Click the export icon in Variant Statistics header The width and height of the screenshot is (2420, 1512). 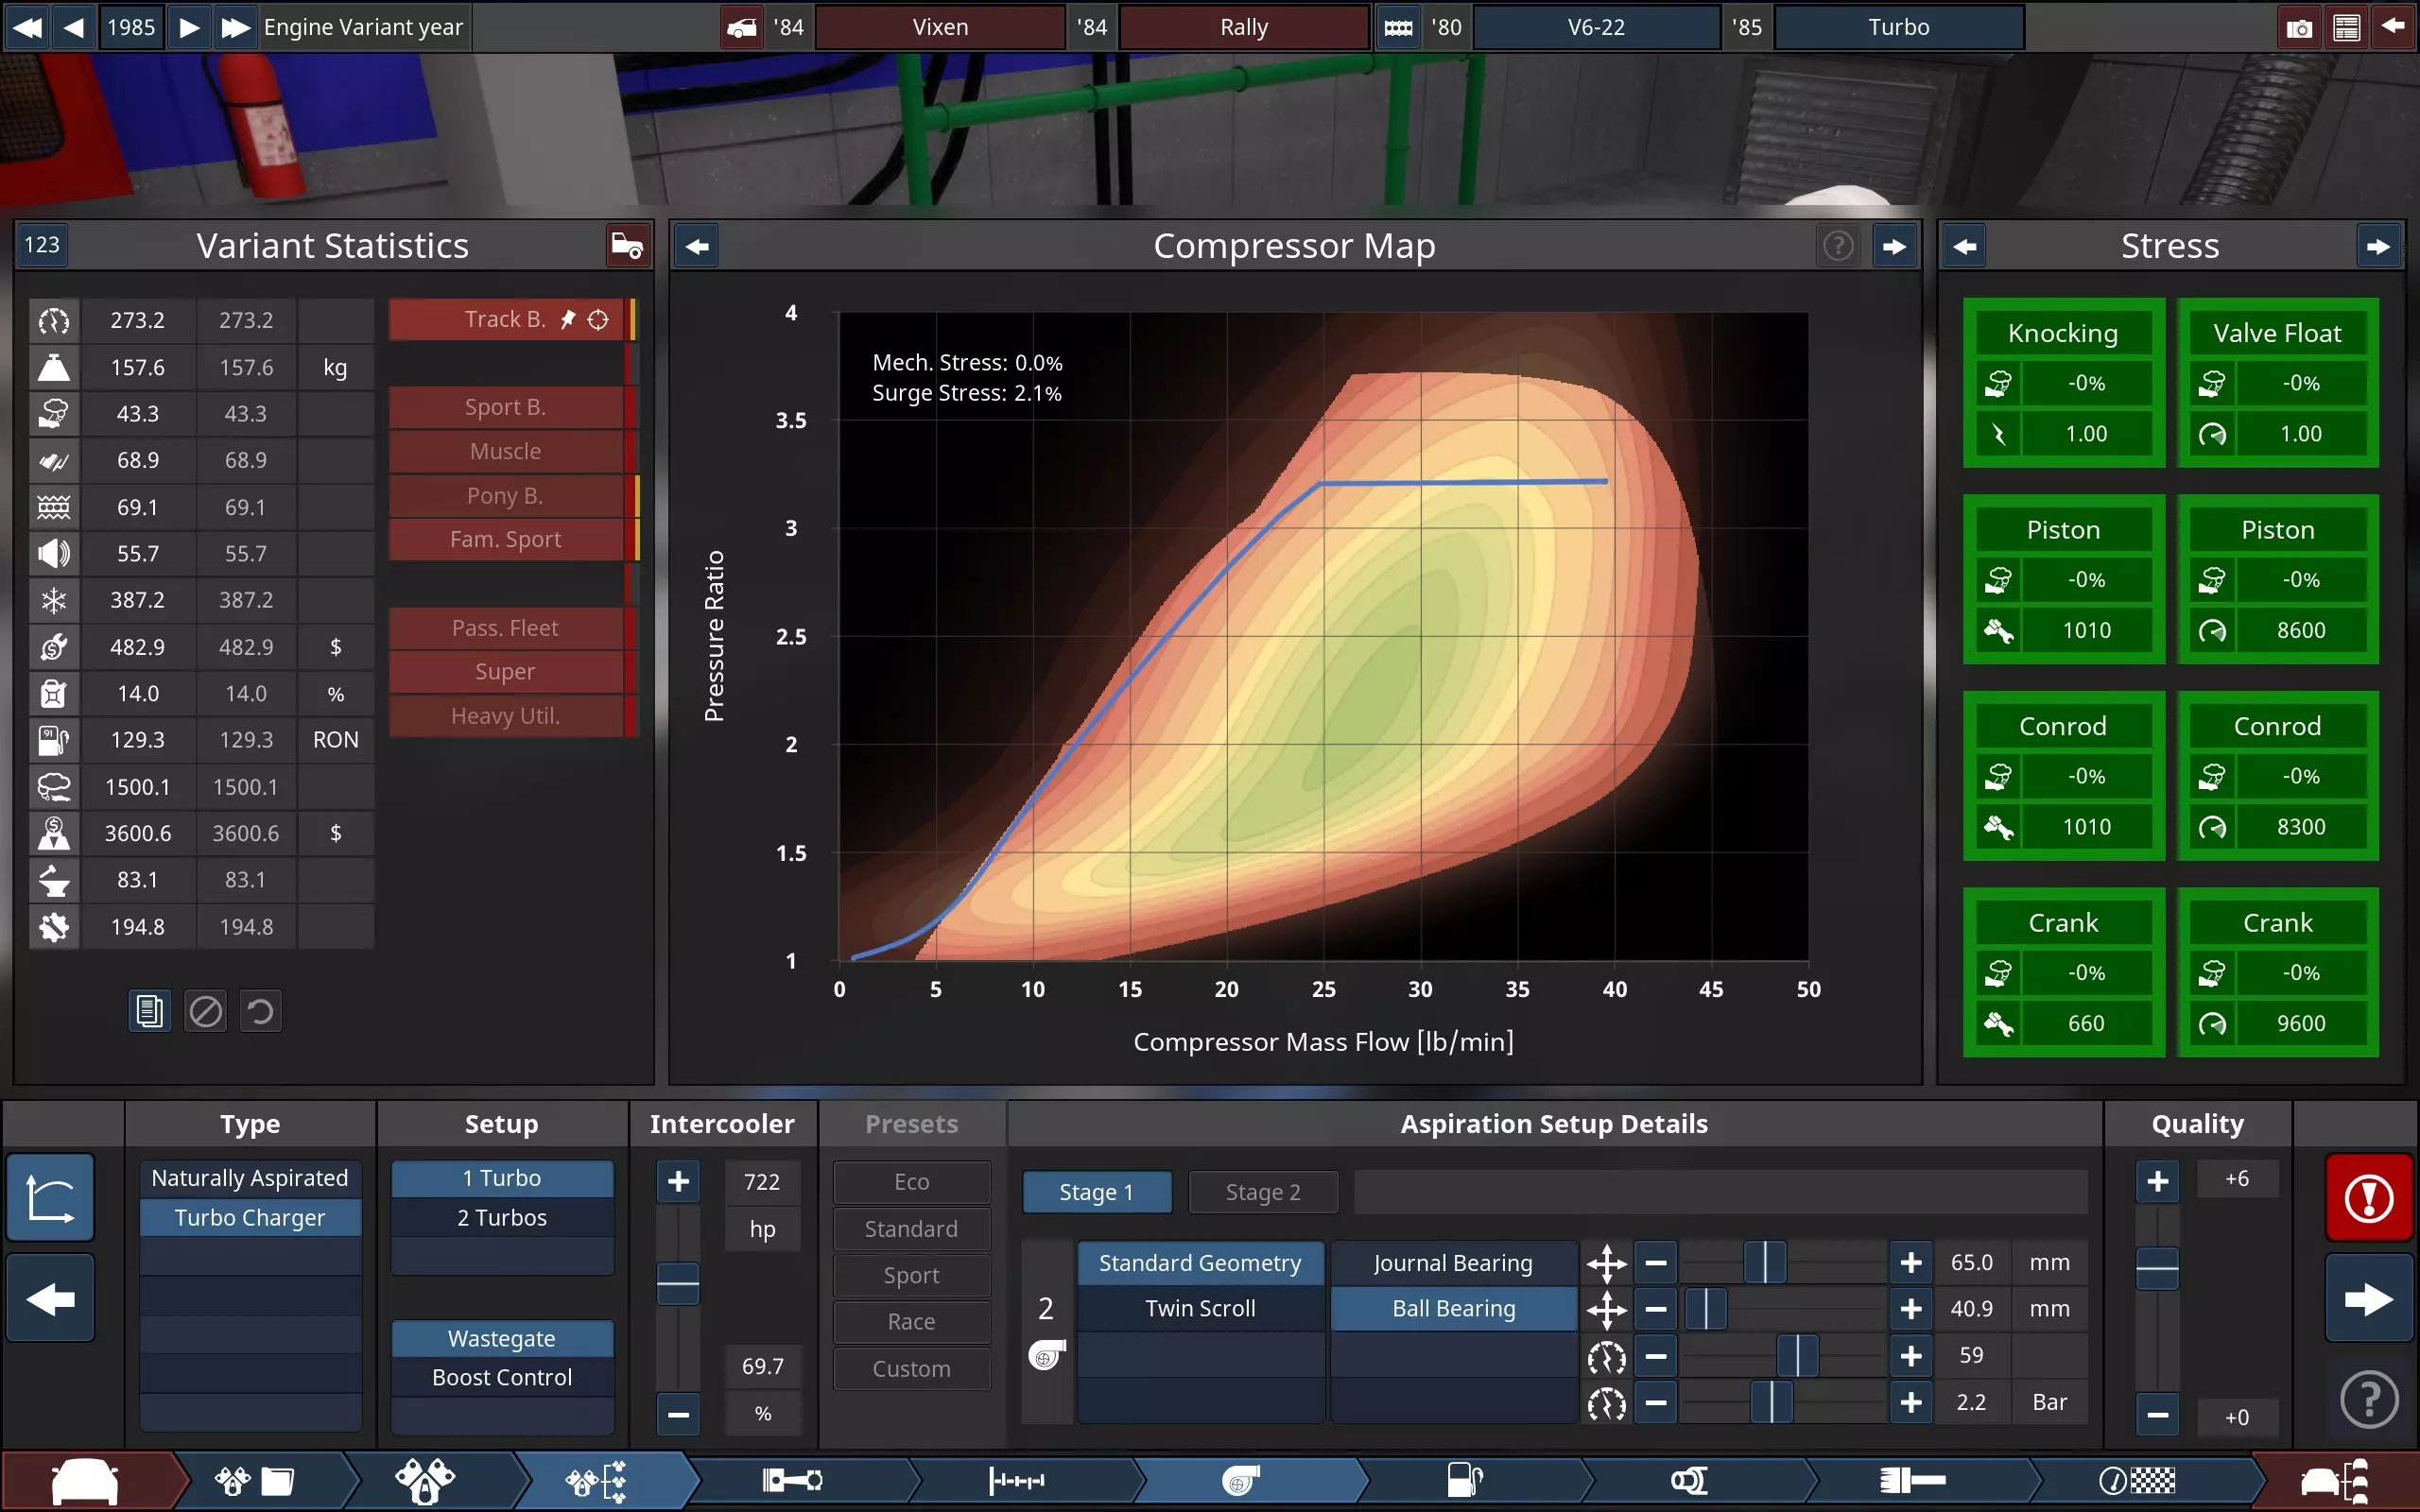[x=627, y=246]
